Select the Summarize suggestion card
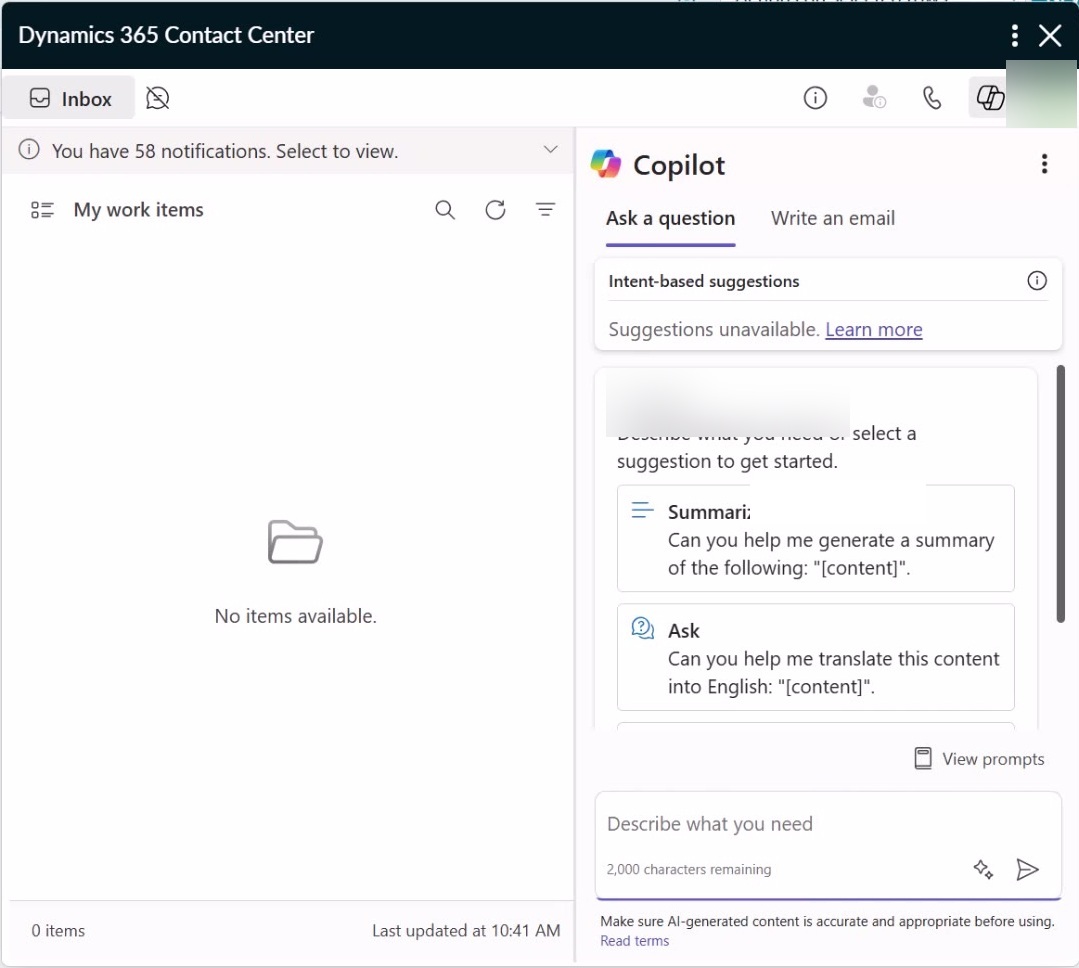The width and height of the screenshot is (1079, 968). (x=815, y=539)
